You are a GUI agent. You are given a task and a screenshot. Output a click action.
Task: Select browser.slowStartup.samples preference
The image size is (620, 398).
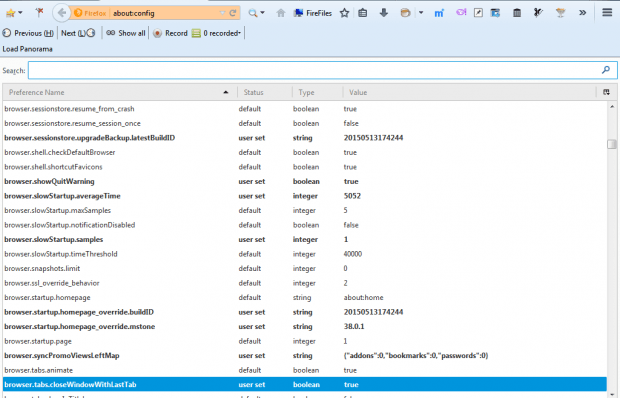[x=305, y=240]
